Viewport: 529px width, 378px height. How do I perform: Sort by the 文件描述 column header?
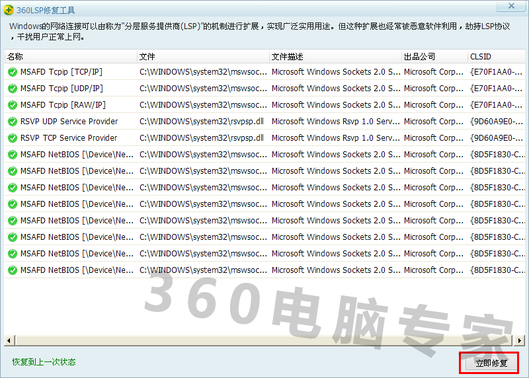point(336,57)
